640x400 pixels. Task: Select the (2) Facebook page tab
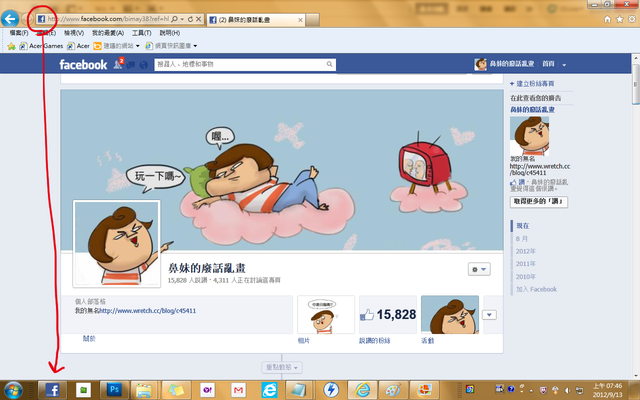point(256,20)
